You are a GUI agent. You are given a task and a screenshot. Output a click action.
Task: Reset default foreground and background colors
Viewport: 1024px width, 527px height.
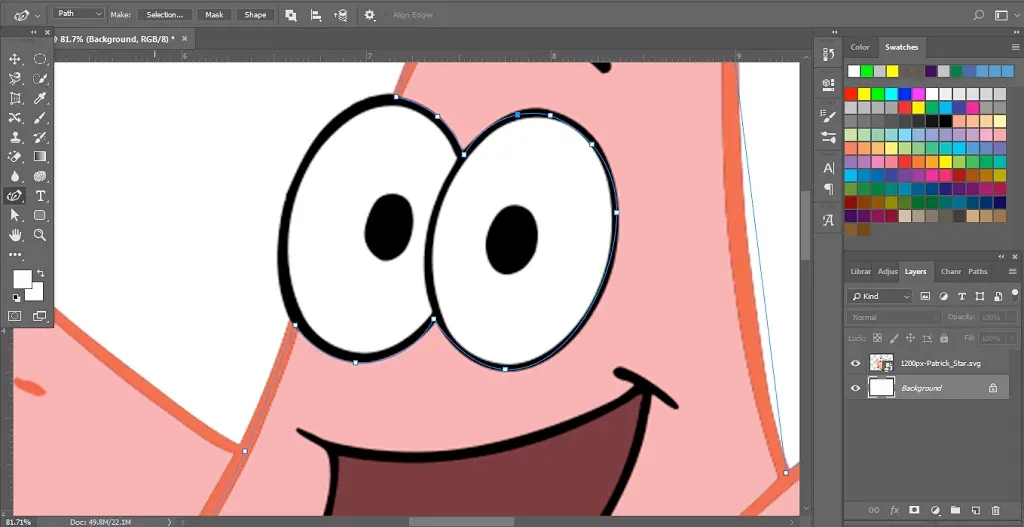(16, 298)
